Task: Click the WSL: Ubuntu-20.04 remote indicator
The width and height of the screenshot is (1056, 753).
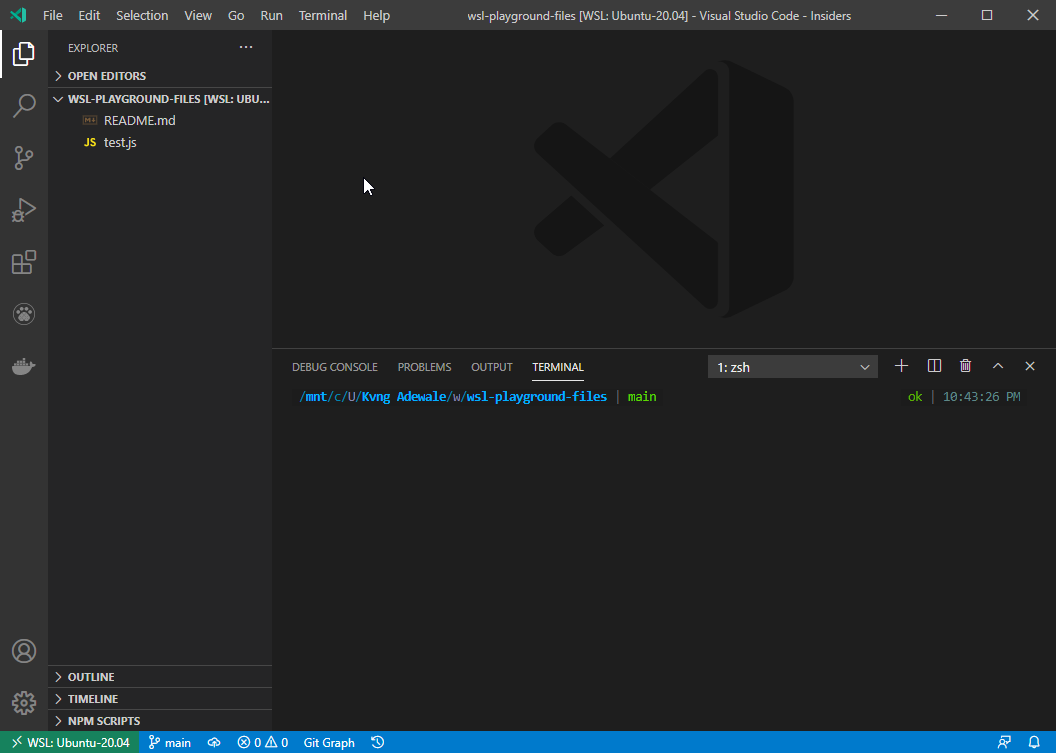Action: click(x=70, y=742)
